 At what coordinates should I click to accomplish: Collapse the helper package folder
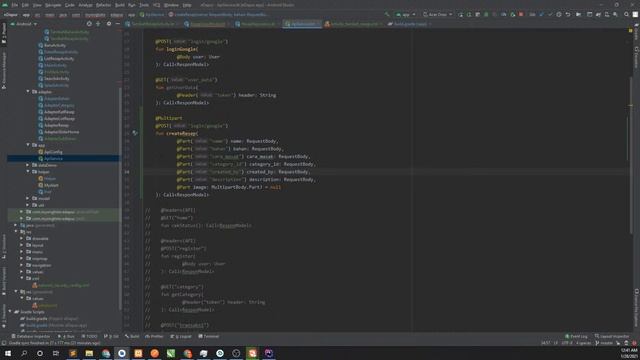[28, 171]
